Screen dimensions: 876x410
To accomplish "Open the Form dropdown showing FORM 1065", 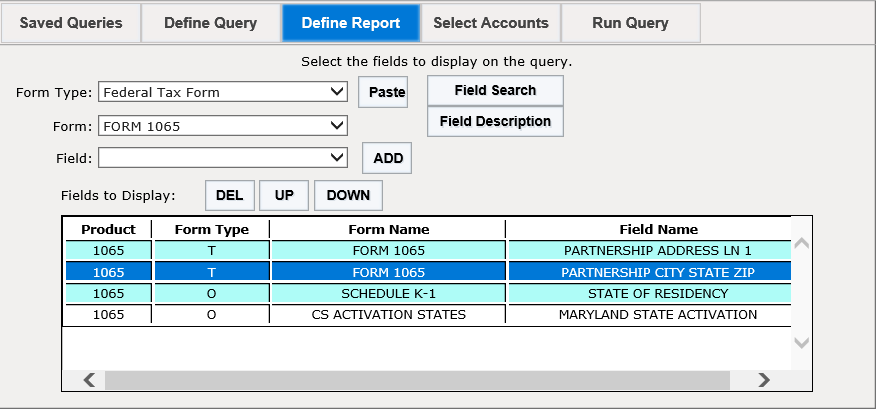I will pos(223,126).
